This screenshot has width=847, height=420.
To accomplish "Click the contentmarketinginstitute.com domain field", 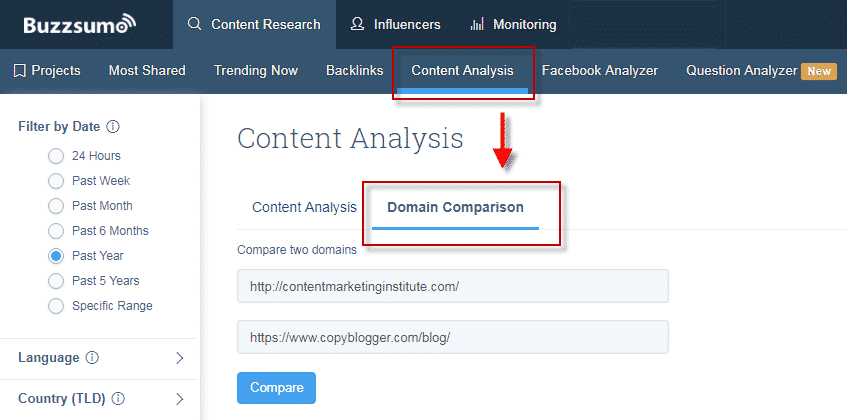I will (x=452, y=286).
